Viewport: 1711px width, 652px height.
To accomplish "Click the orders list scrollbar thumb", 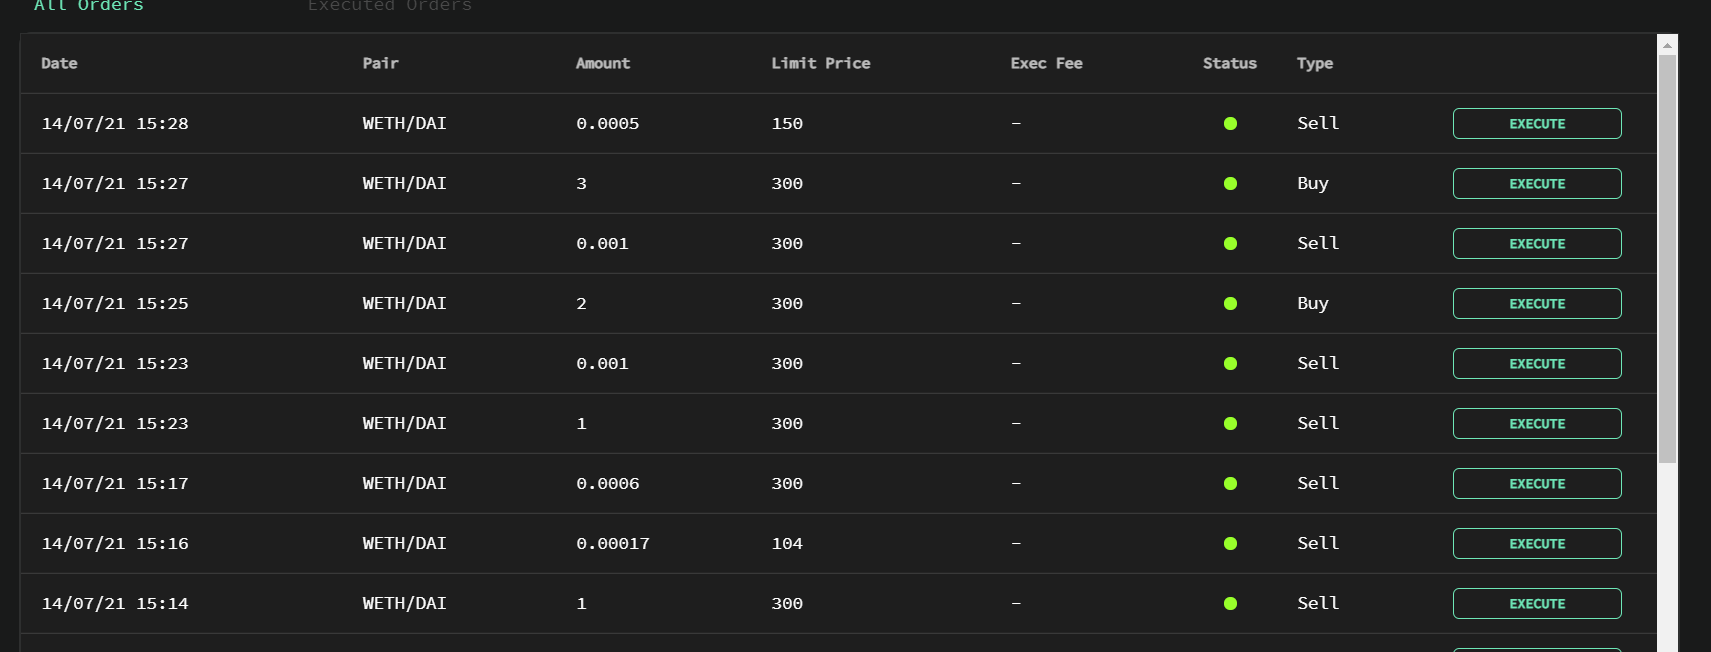I will coord(1667,258).
